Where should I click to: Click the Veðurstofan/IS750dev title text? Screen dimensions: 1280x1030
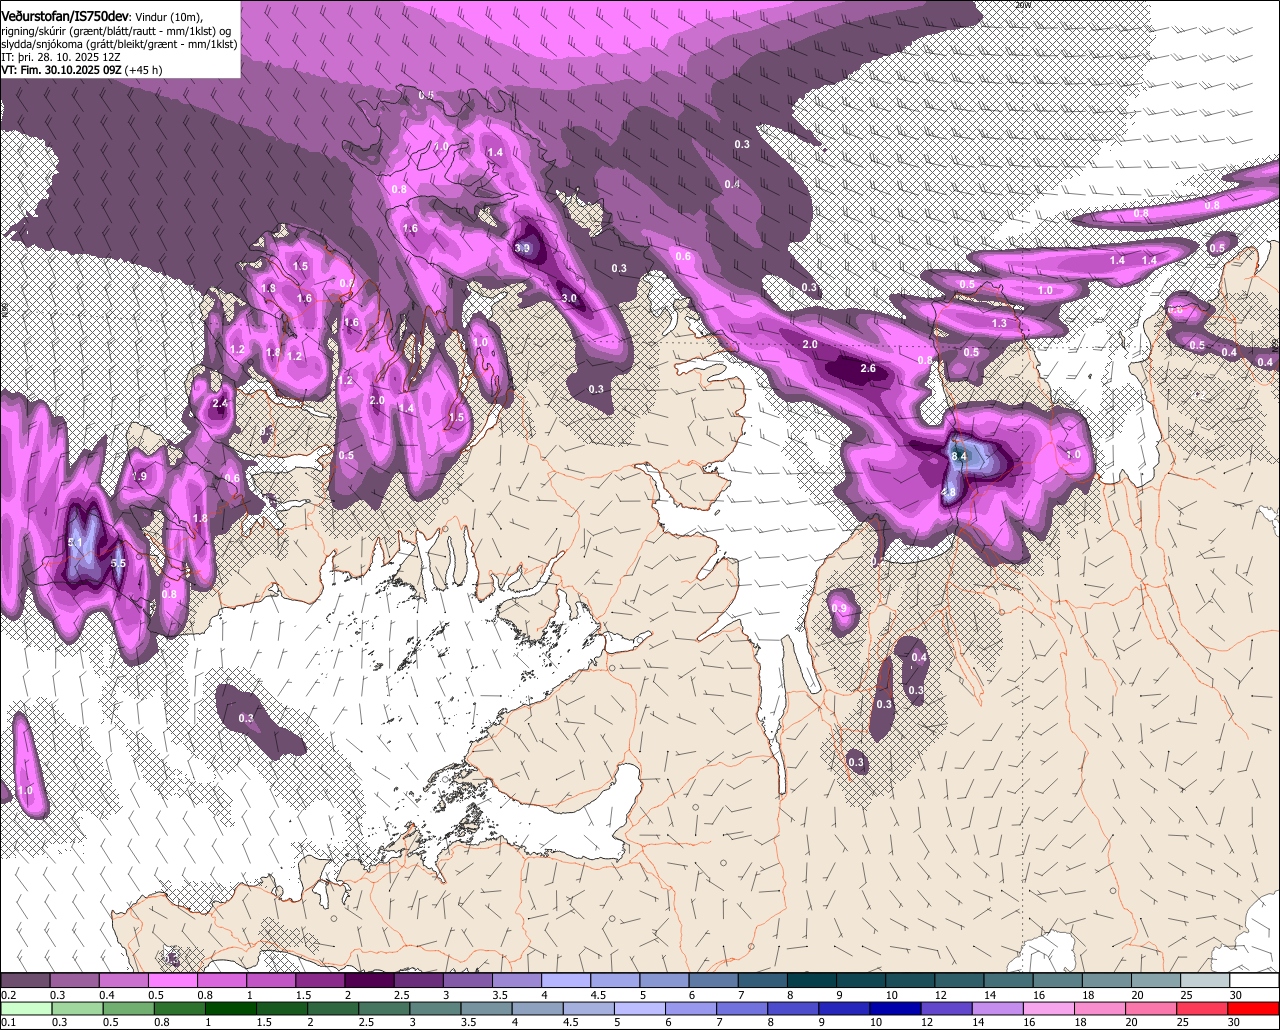point(64,17)
